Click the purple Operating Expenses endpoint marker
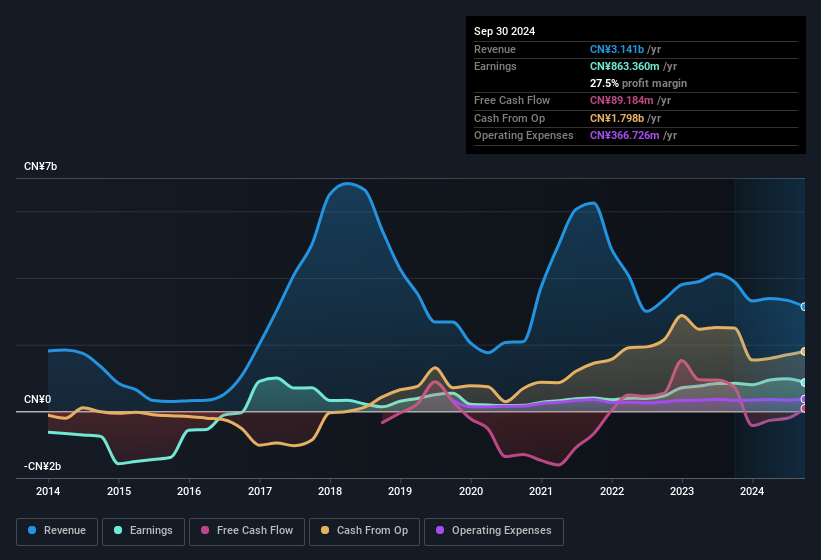 click(804, 399)
